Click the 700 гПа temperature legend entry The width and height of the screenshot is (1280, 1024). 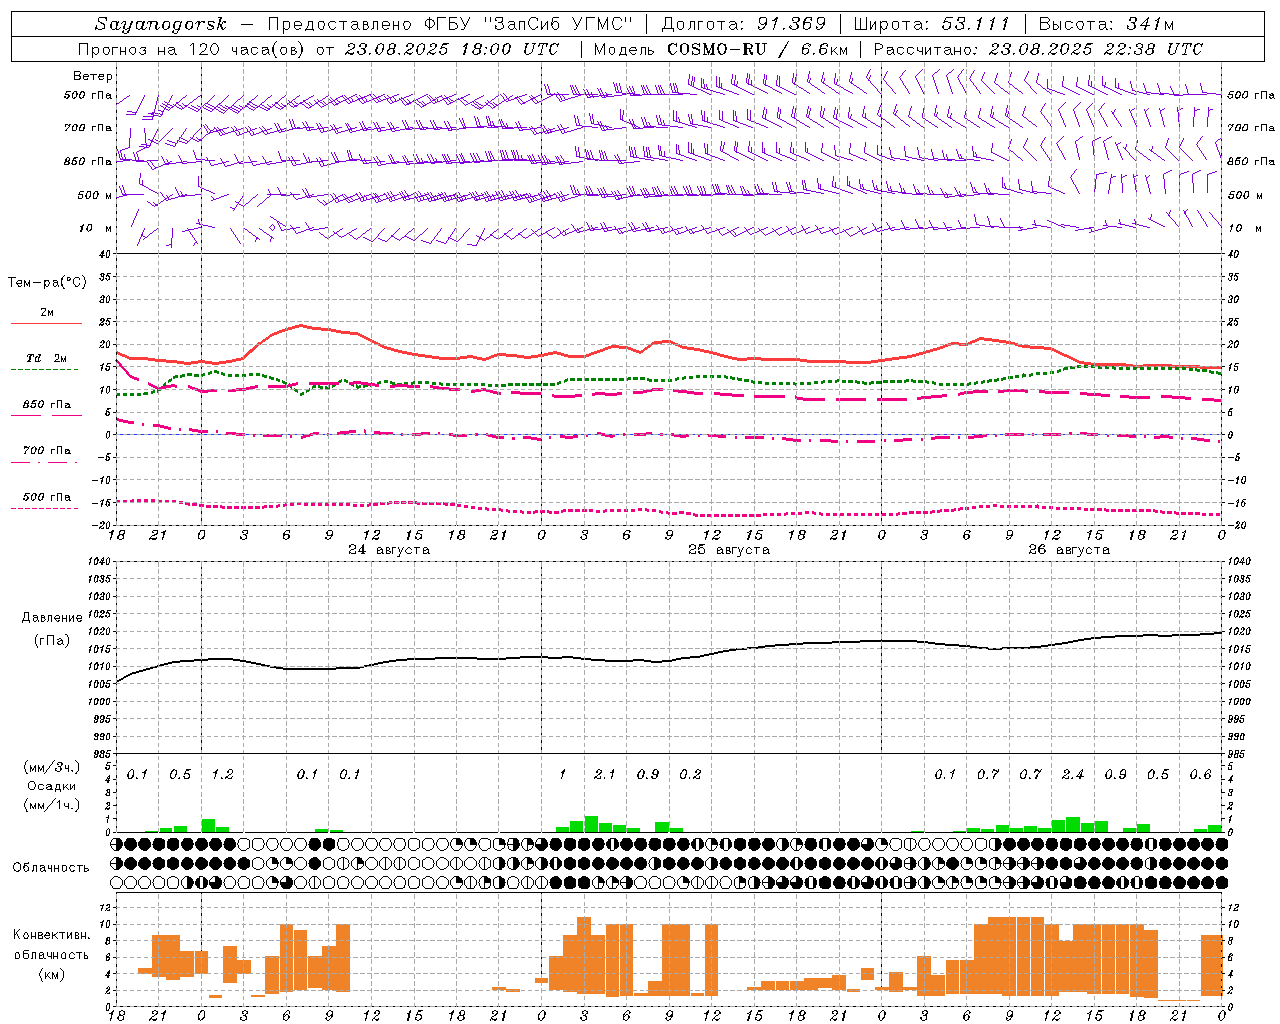pyautogui.click(x=47, y=451)
